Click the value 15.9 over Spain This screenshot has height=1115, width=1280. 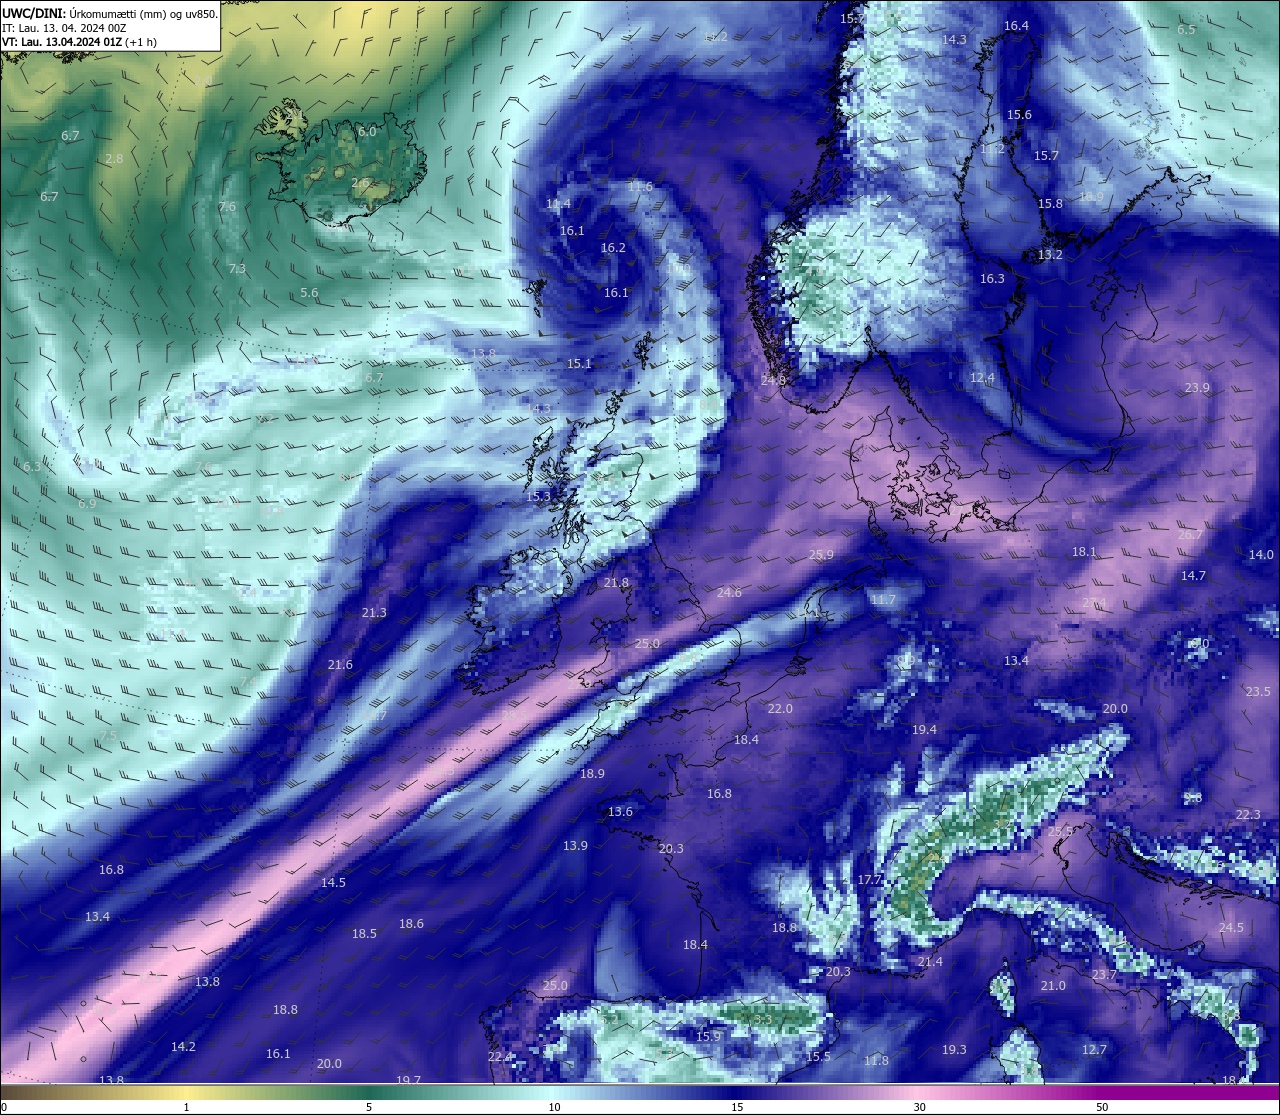pos(708,1037)
